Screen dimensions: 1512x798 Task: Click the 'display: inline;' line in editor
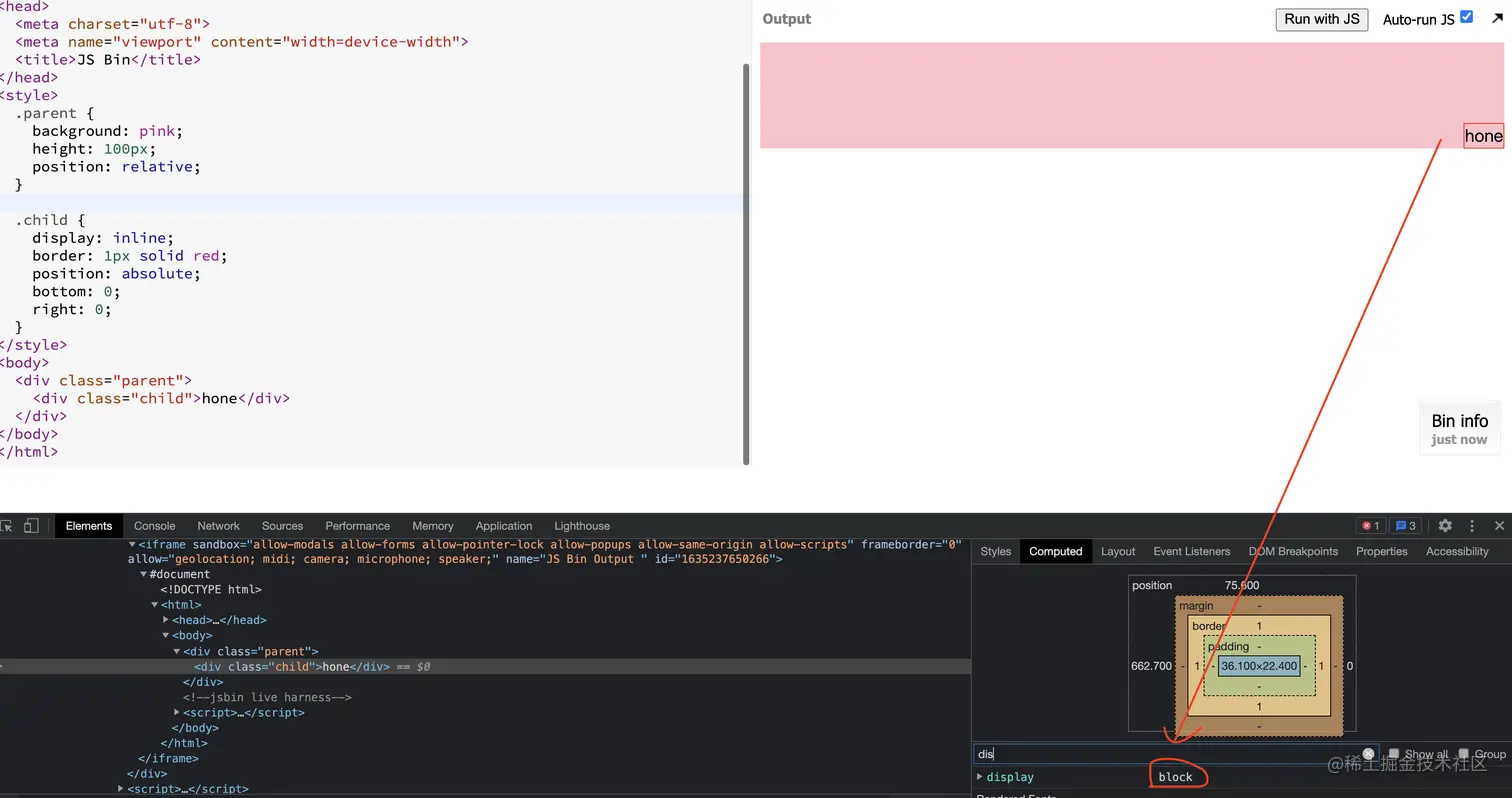coord(103,238)
